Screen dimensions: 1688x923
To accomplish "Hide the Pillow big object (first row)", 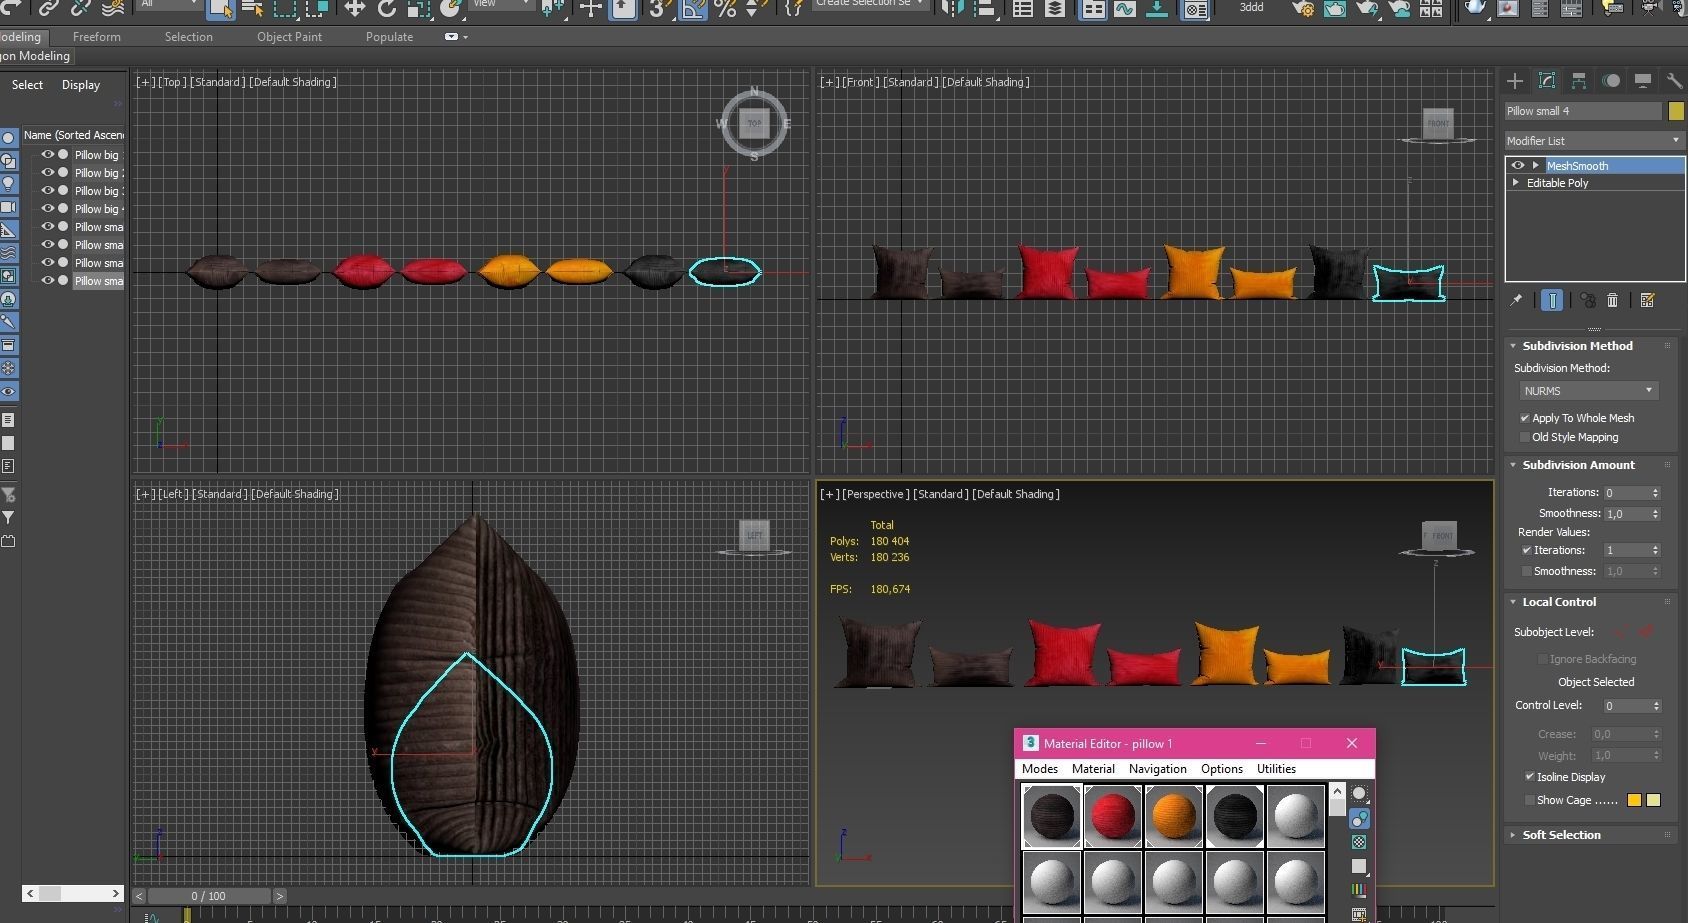I will [x=47, y=155].
